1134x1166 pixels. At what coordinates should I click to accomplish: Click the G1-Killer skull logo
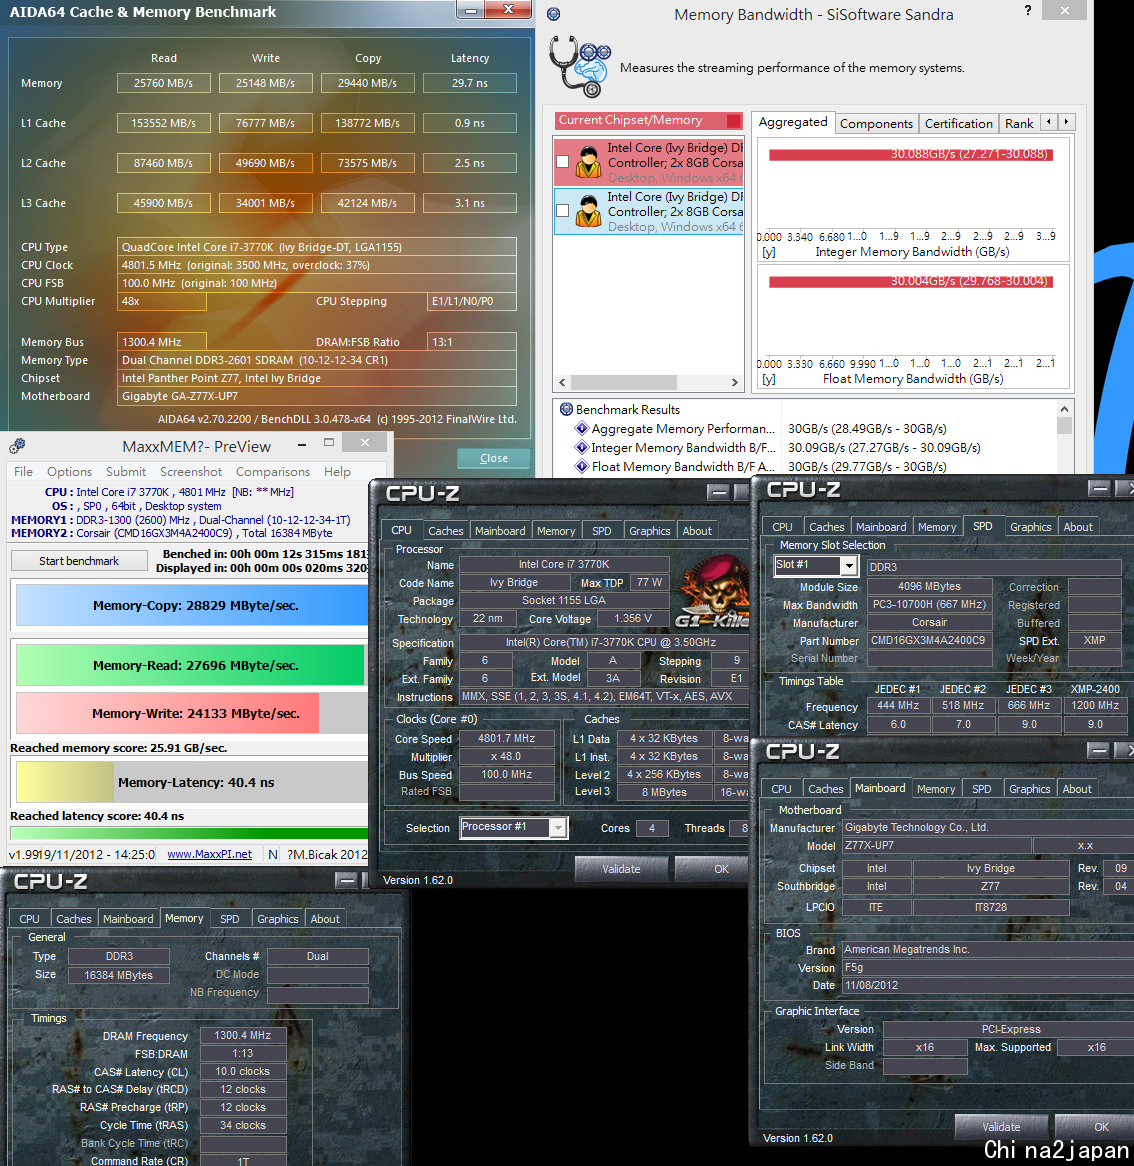click(712, 590)
